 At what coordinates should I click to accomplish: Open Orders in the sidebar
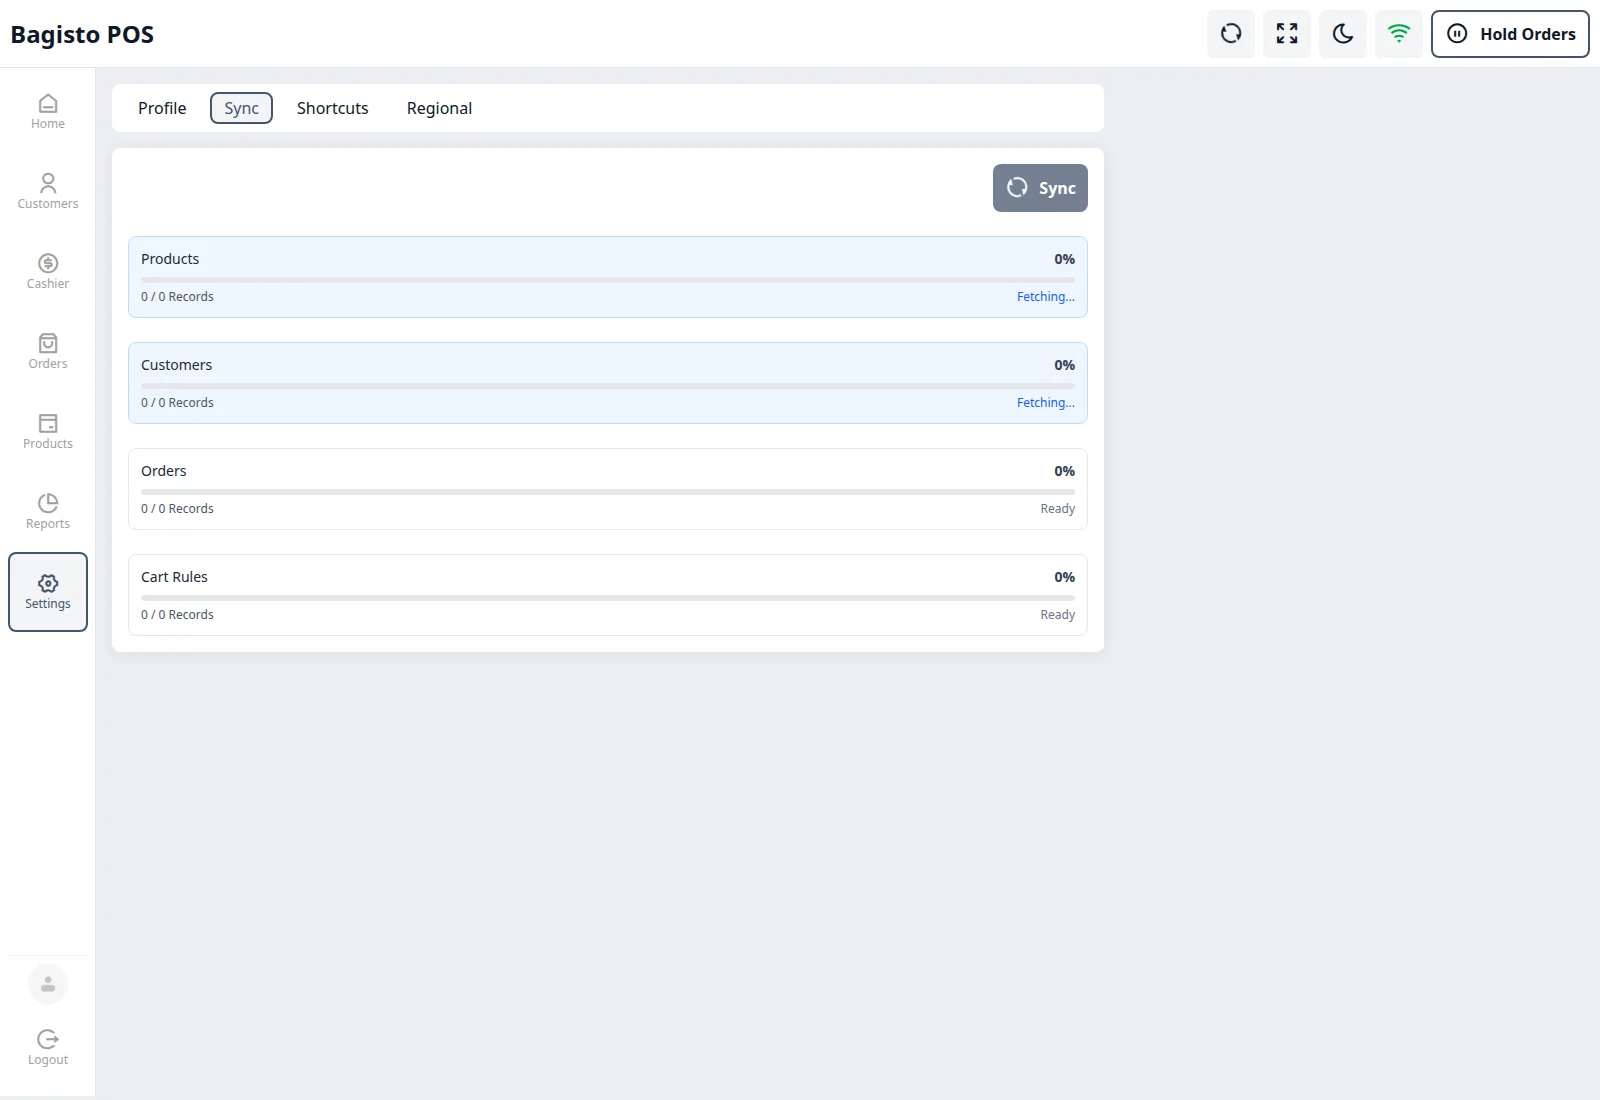pos(48,352)
